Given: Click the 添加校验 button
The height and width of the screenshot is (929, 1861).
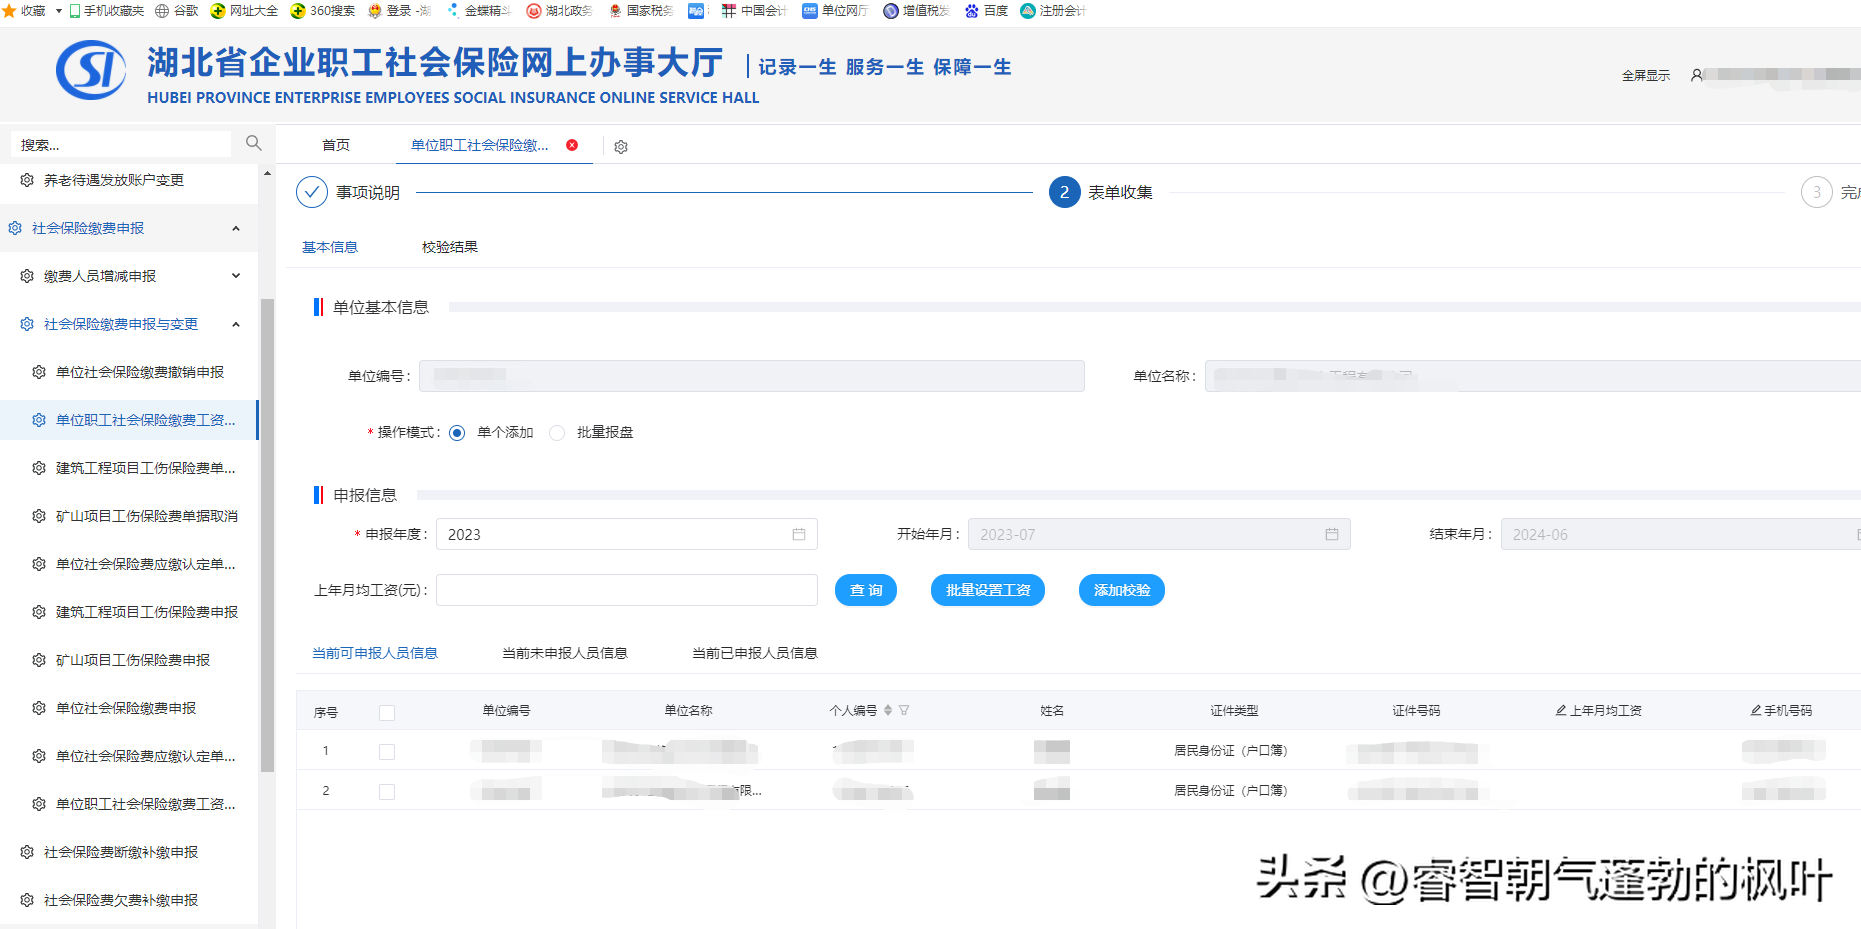Looking at the screenshot, I should click(1122, 590).
